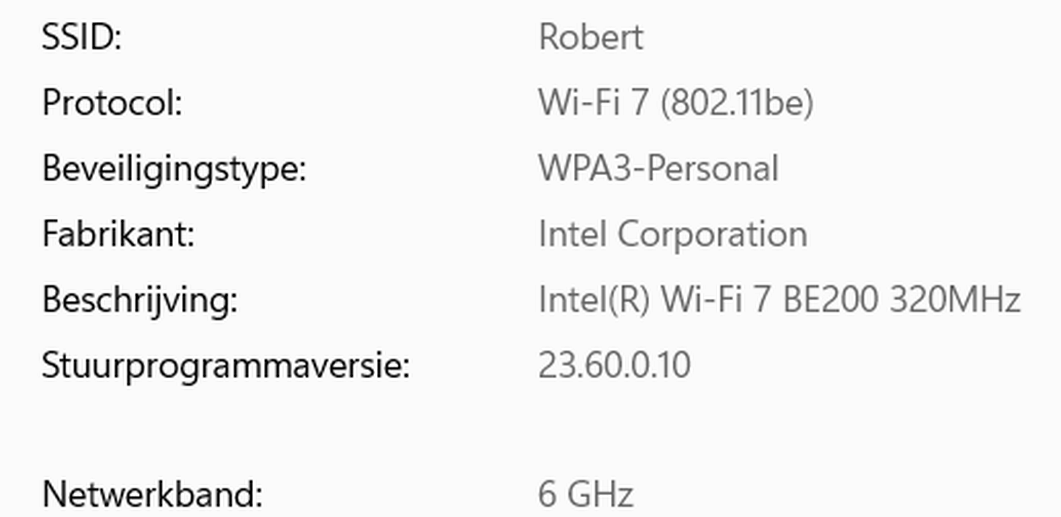Select the WPA3-Personal security value

[658, 168]
